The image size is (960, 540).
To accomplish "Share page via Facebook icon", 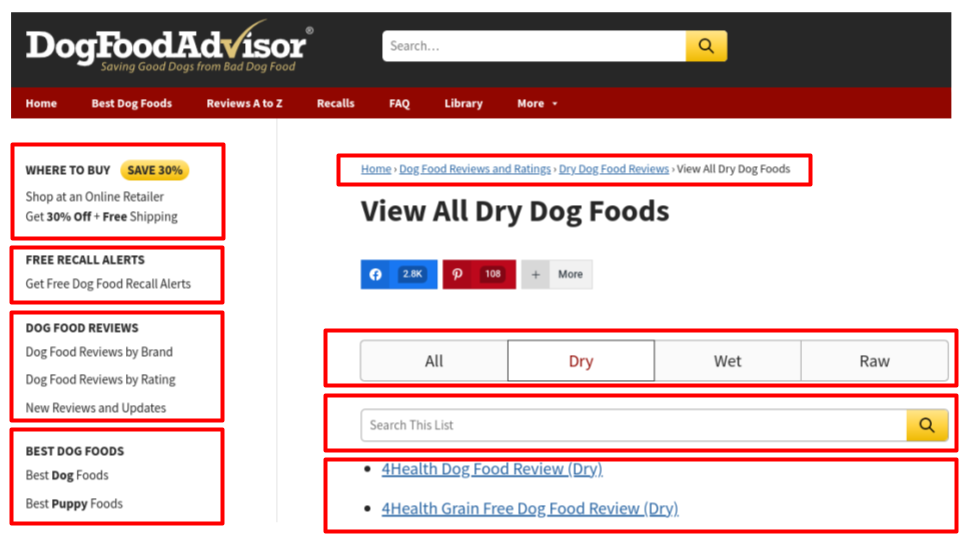I will tap(375, 274).
